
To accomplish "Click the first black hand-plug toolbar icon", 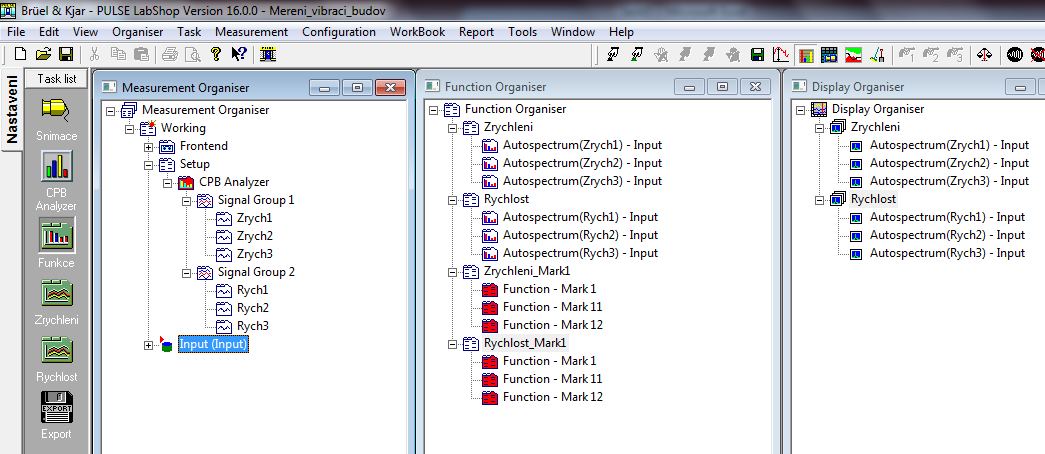I will coord(613,55).
